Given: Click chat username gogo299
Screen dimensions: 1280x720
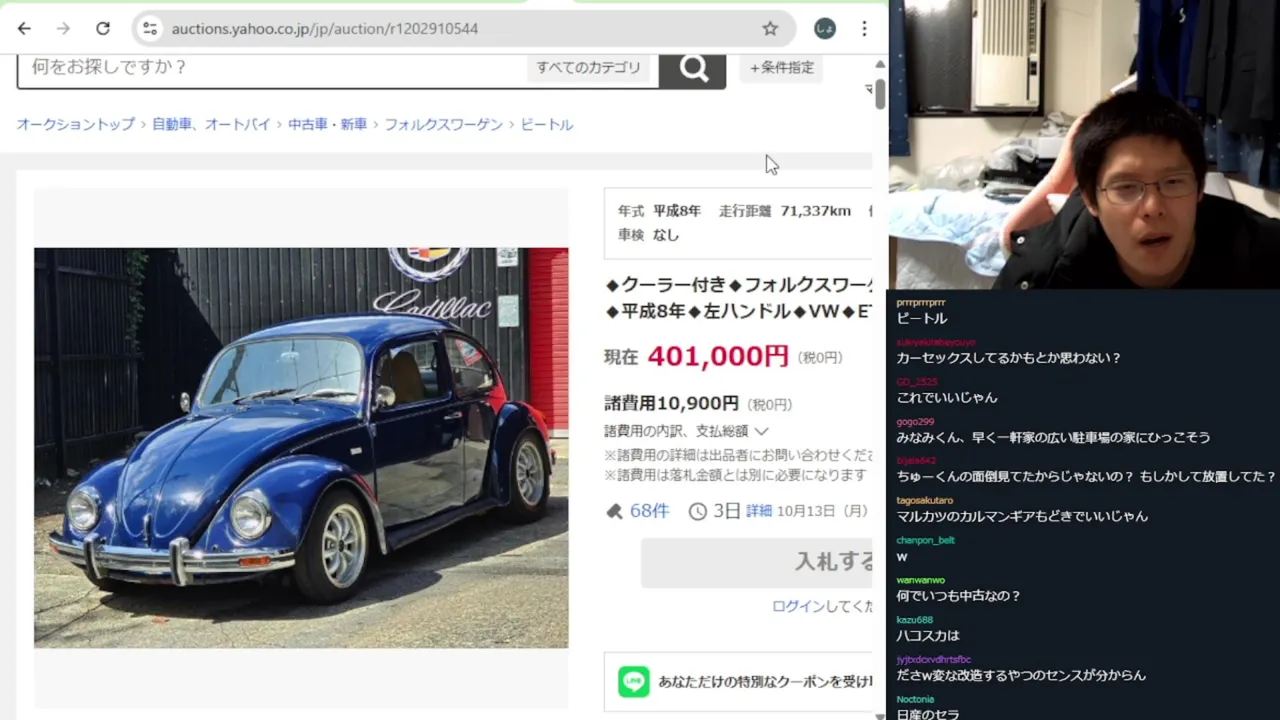Looking at the screenshot, I should [915, 421].
